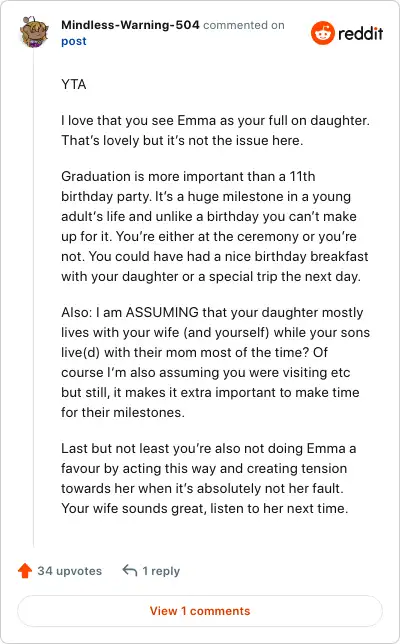Open the Mindless-Warning-504 username profile link

tap(130, 25)
